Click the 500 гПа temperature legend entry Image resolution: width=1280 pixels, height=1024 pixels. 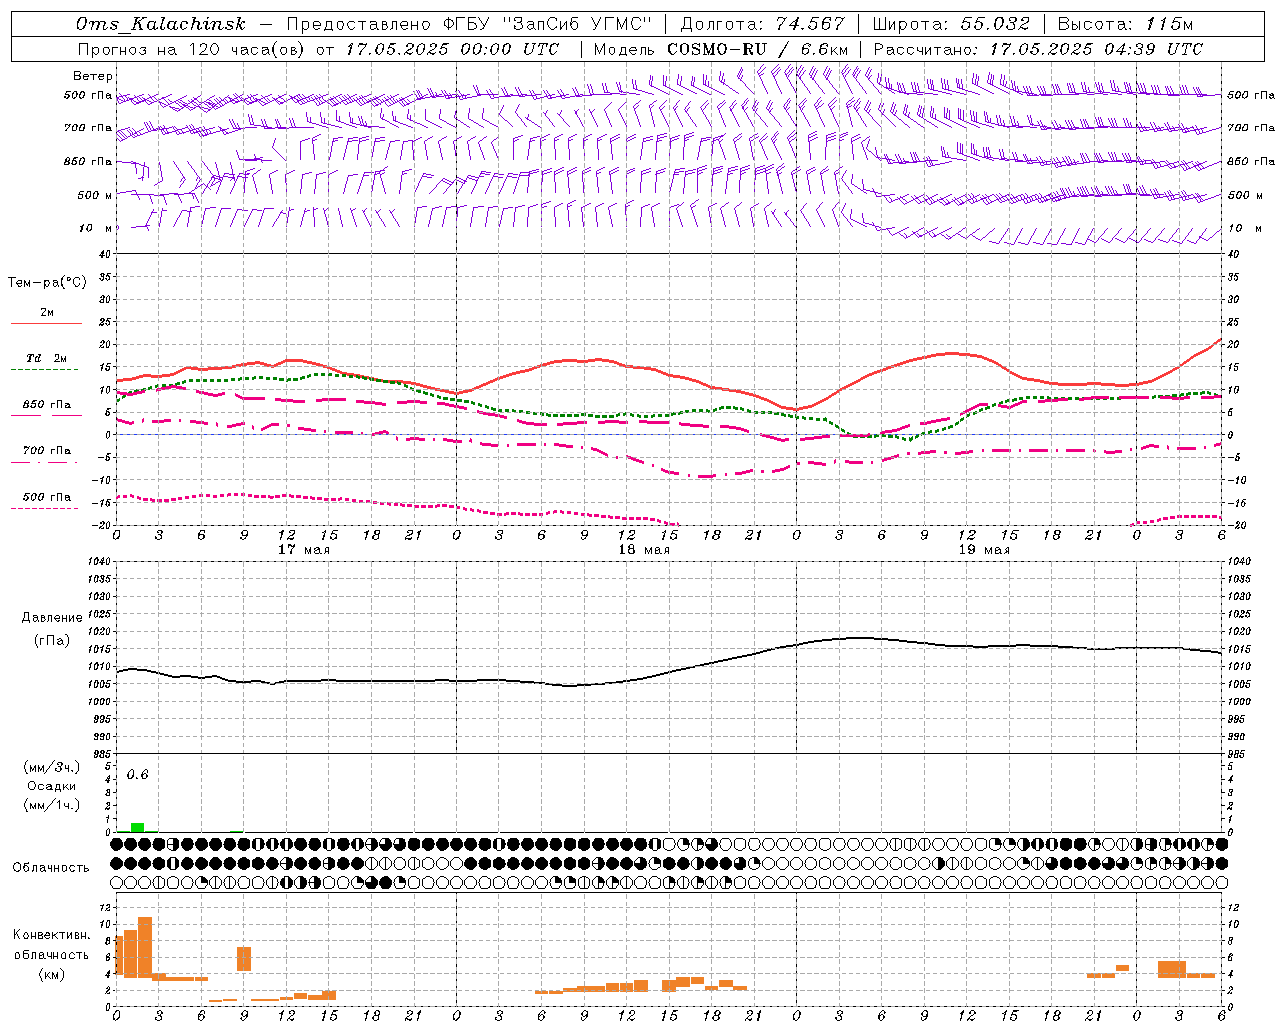coord(46,501)
